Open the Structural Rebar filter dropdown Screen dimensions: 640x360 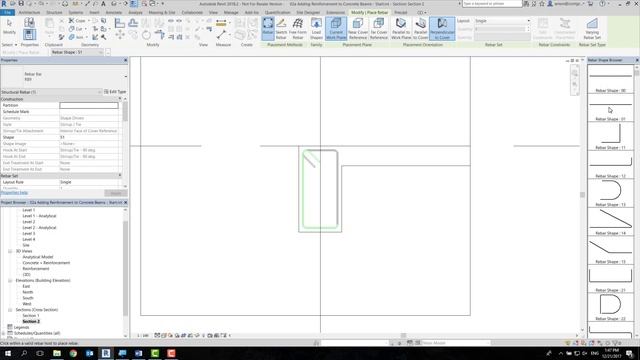51,92
